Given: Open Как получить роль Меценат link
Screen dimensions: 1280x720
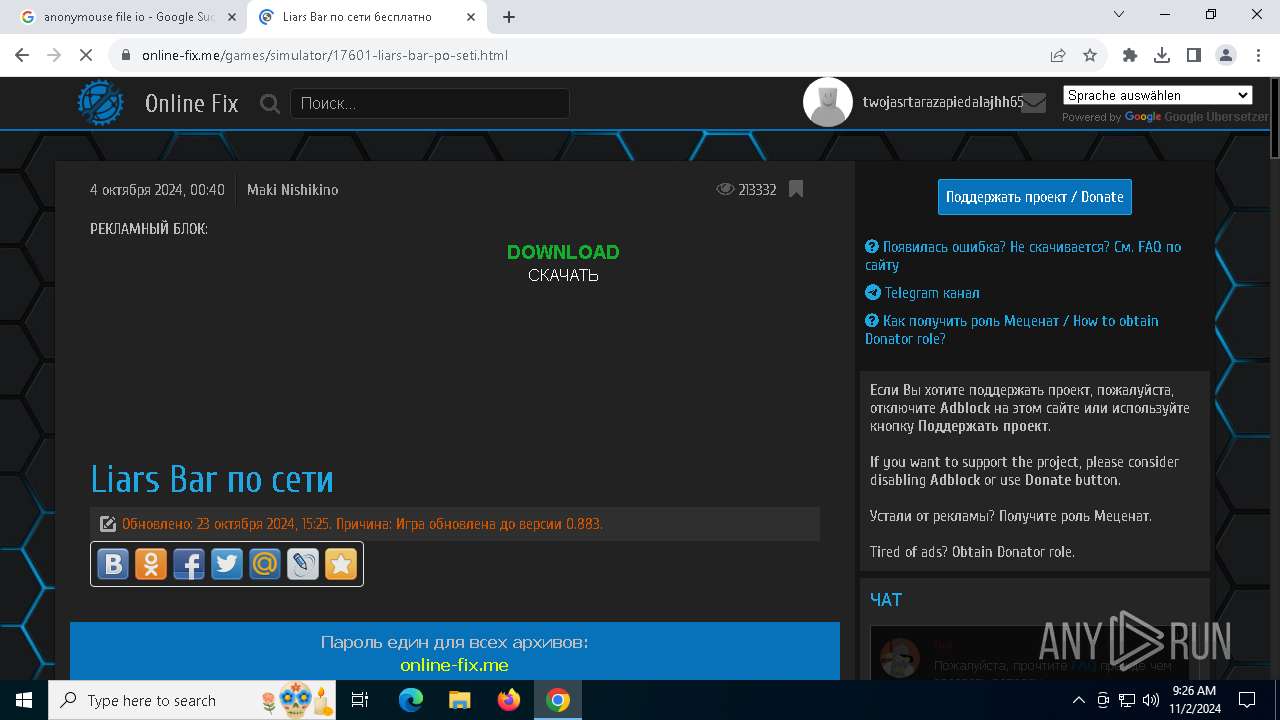Looking at the screenshot, I should pyautogui.click(x=1011, y=330).
